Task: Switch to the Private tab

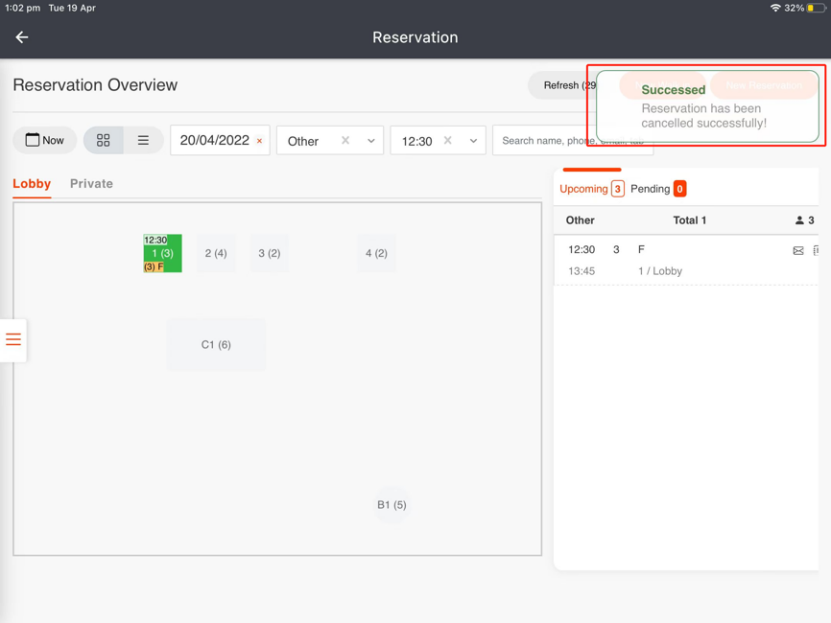Action: (x=91, y=184)
